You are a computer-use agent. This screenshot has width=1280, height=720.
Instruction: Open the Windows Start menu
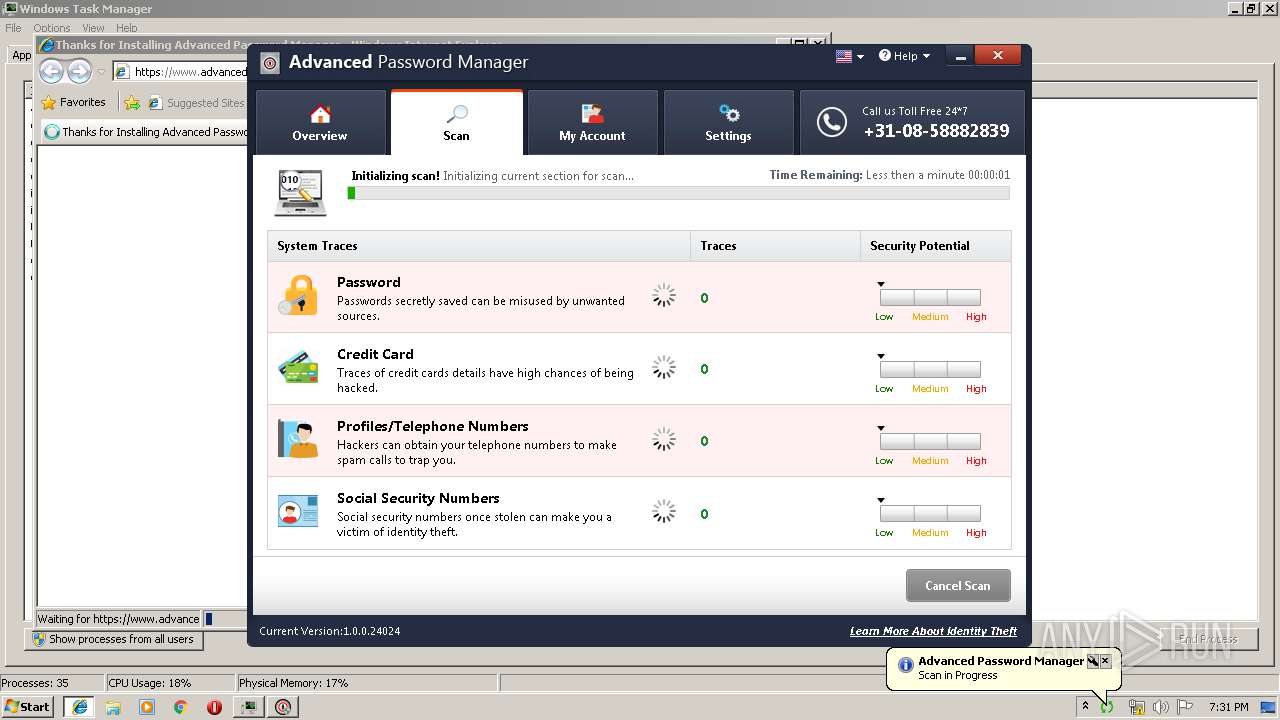tap(27, 706)
